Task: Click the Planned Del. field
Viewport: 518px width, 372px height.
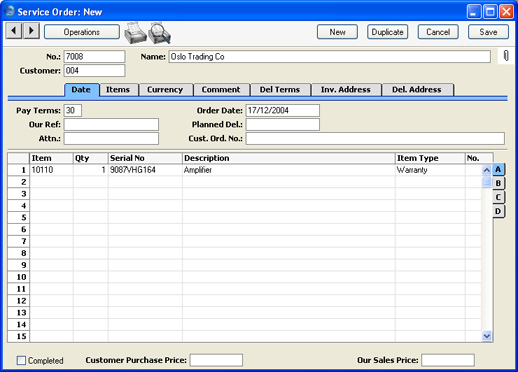Action: coord(283,124)
